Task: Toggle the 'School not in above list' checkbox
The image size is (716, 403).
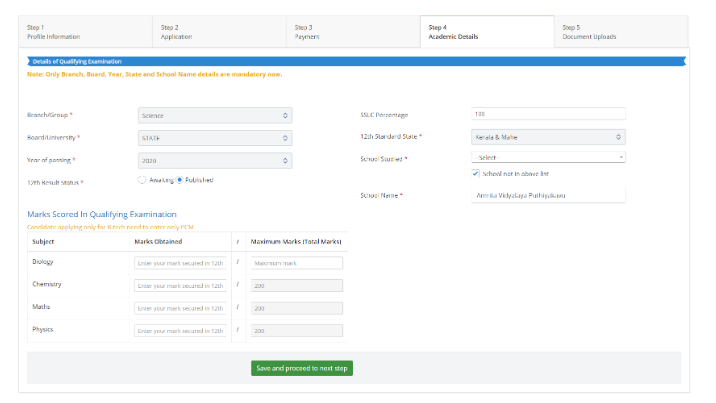Action: click(x=475, y=174)
